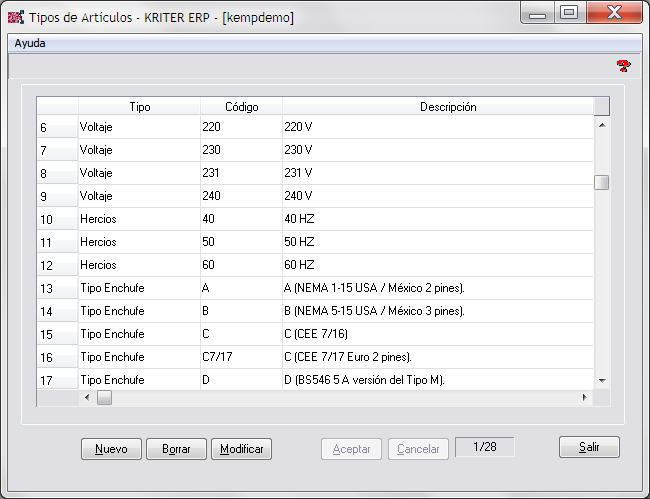Click the vertical scrollbar thumb

click(601, 182)
